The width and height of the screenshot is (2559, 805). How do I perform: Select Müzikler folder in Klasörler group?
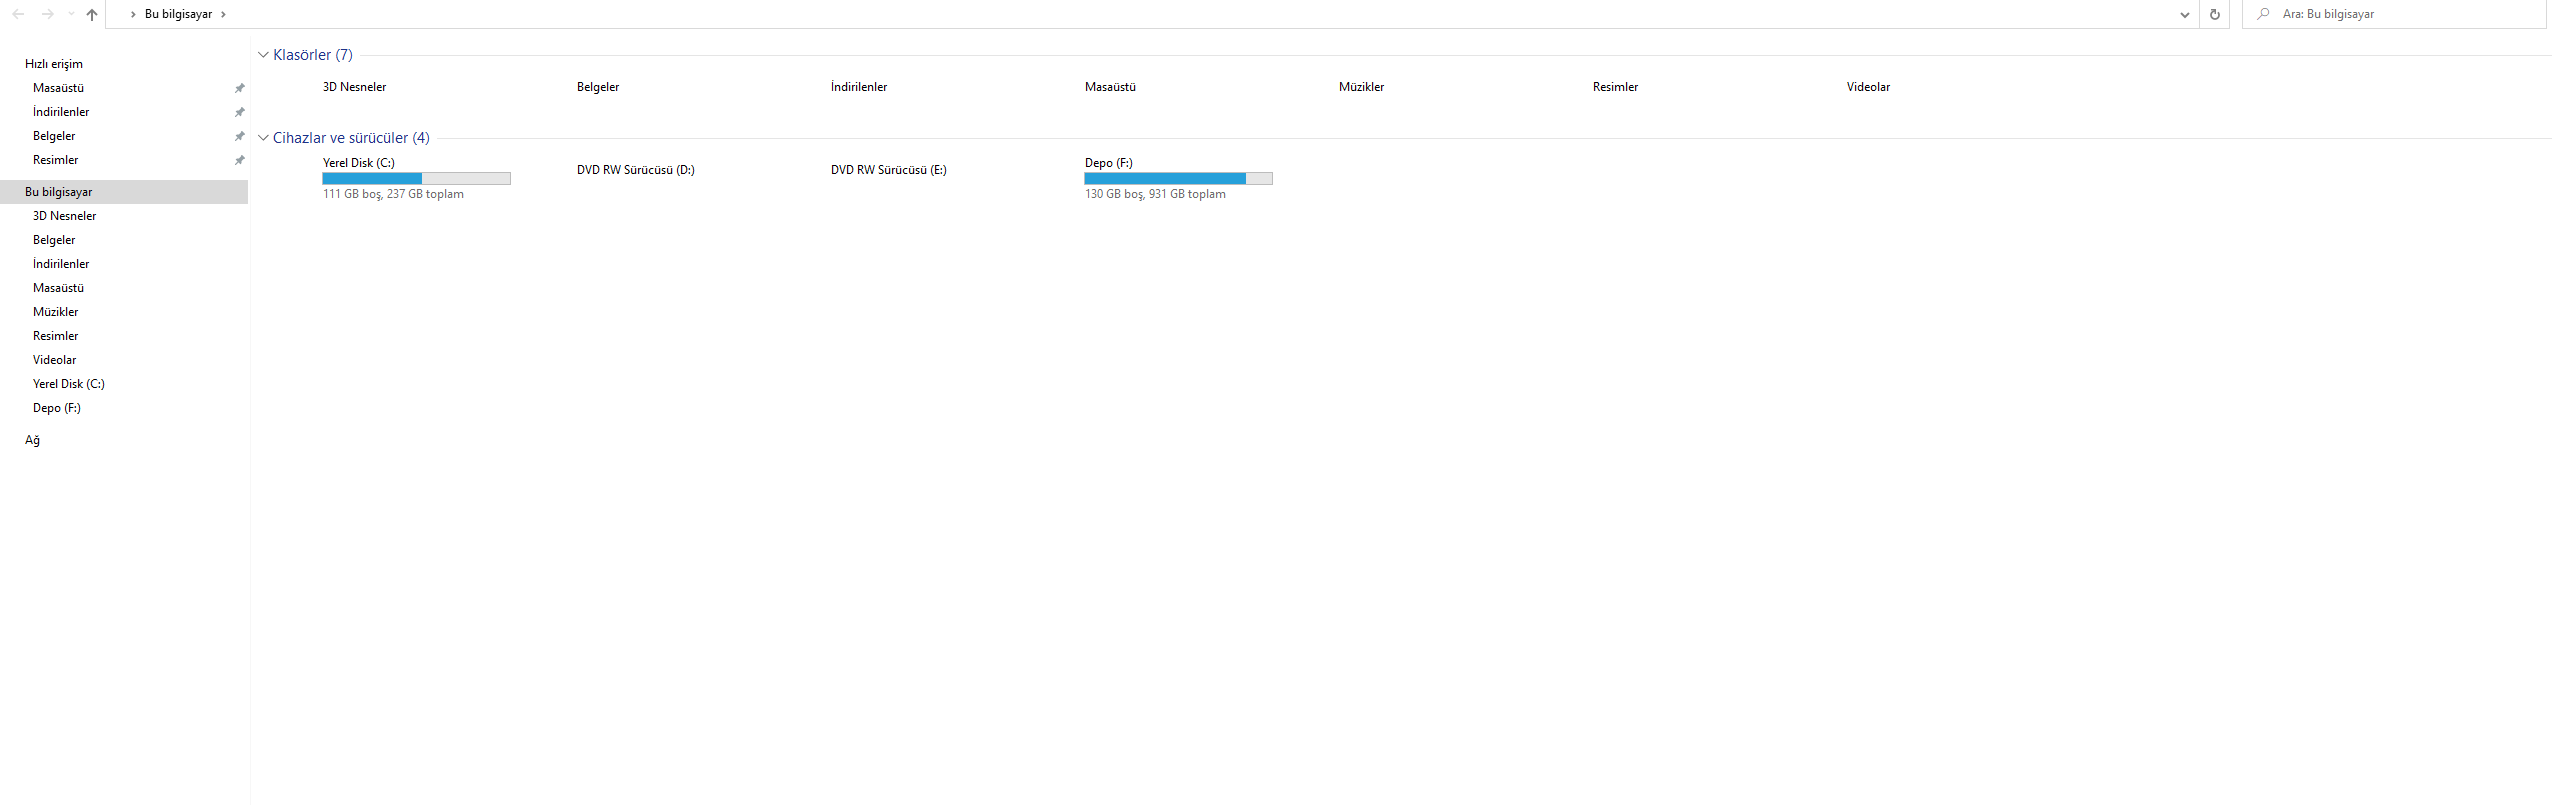(x=1361, y=87)
